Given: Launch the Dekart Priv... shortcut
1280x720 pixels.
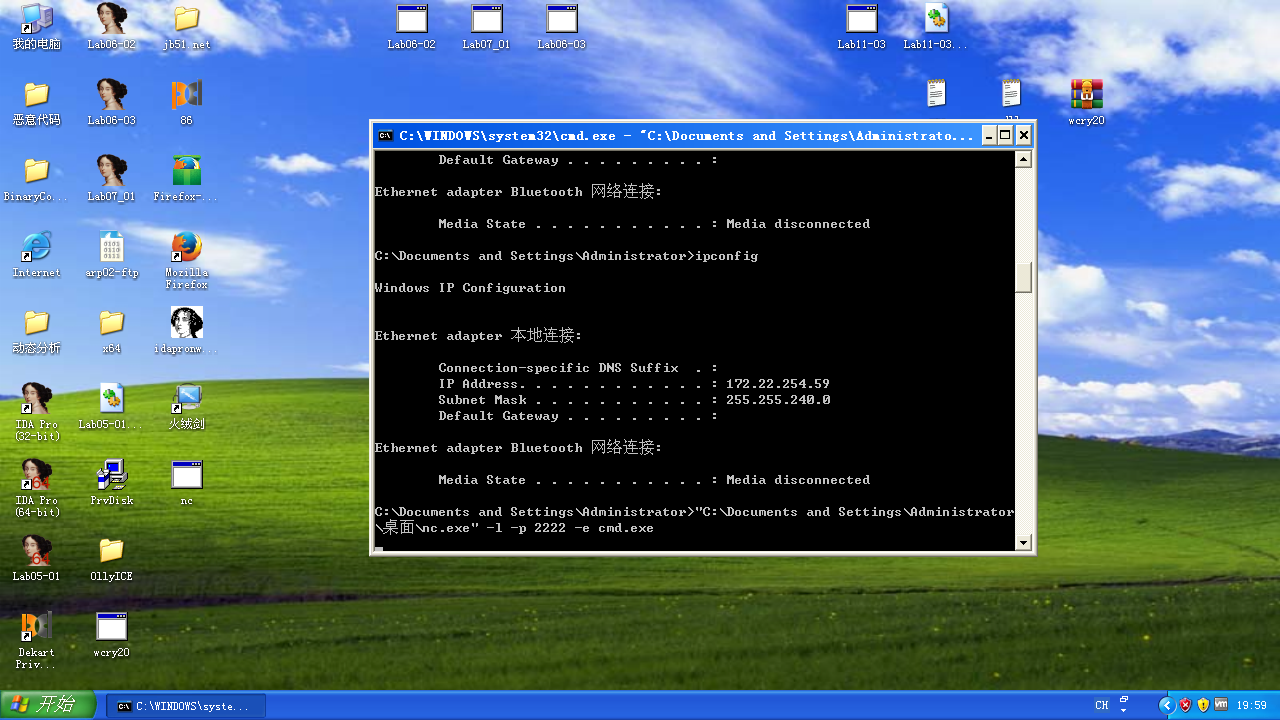Looking at the screenshot, I should coord(36,640).
